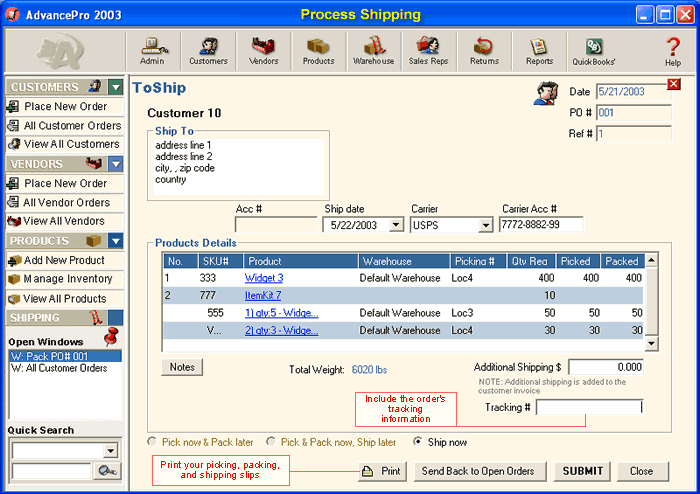Image resolution: width=700 pixels, height=494 pixels.
Task: Open the Products toolbar icon
Action: (318, 51)
